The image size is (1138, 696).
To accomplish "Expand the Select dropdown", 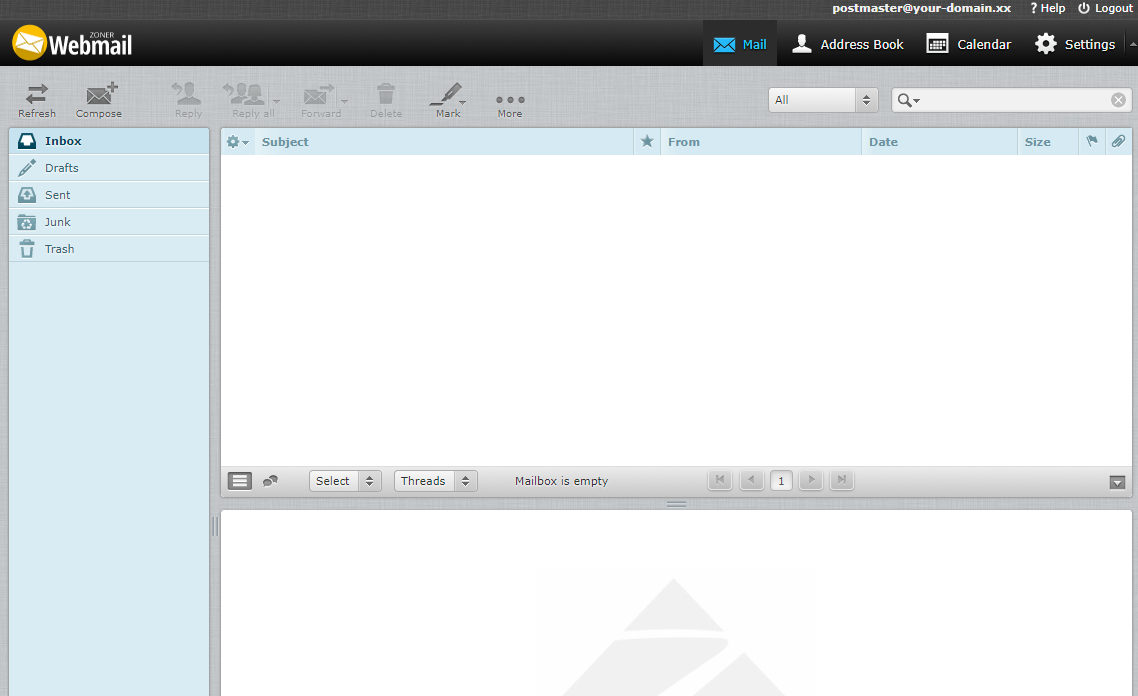I will click(345, 481).
